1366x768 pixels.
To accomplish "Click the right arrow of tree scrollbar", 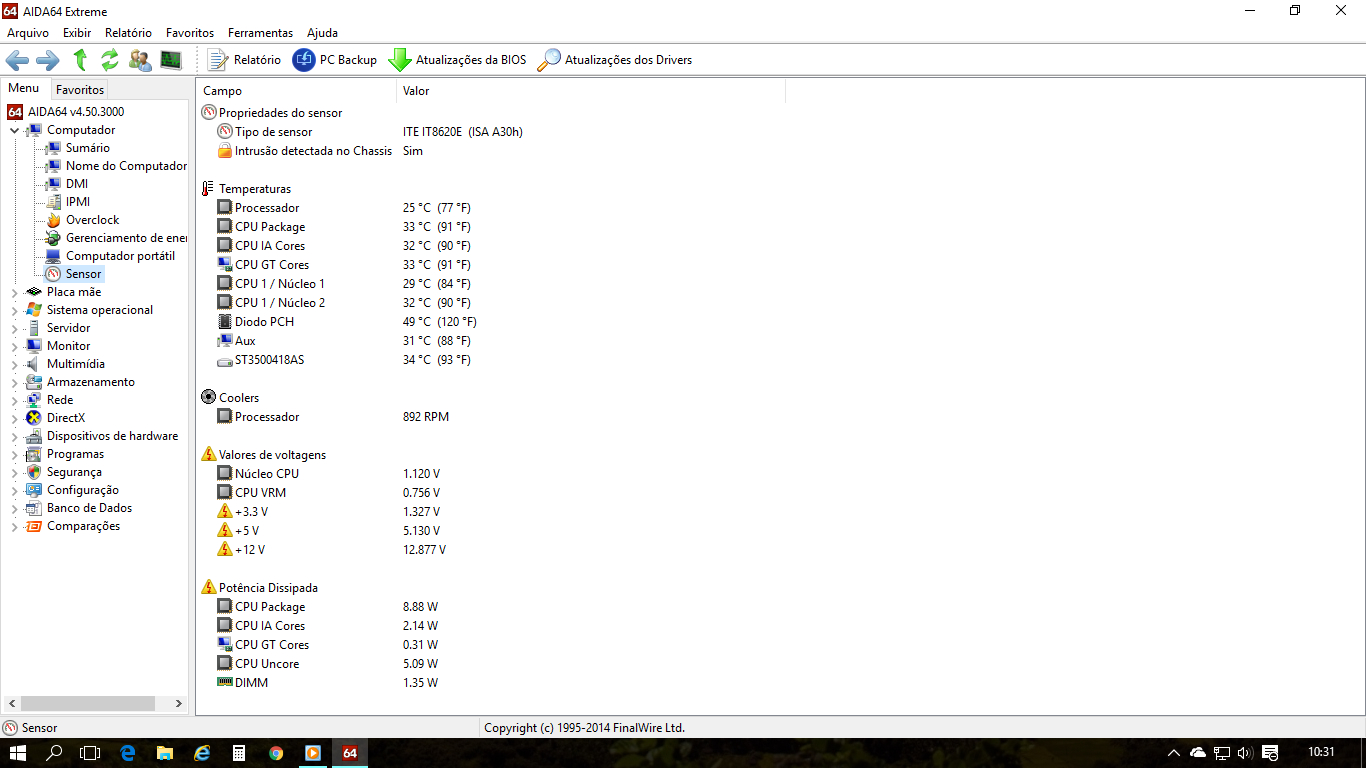I will [179, 704].
